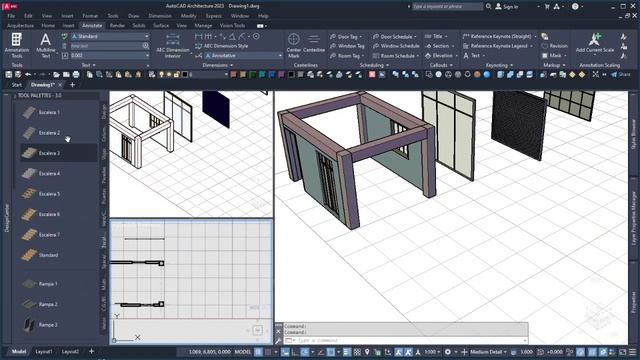Click the Window Schedule tool
Viewport: 640px width, 360px height.
click(396, 46)
